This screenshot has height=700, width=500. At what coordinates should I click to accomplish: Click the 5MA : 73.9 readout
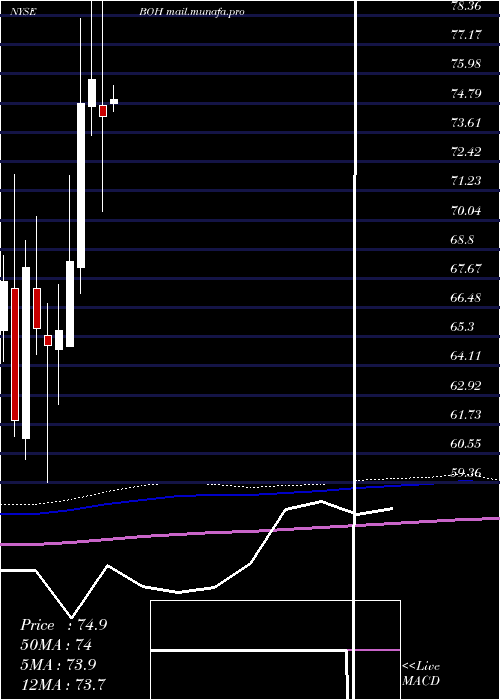pyautogui.click(x=58, y=665)
